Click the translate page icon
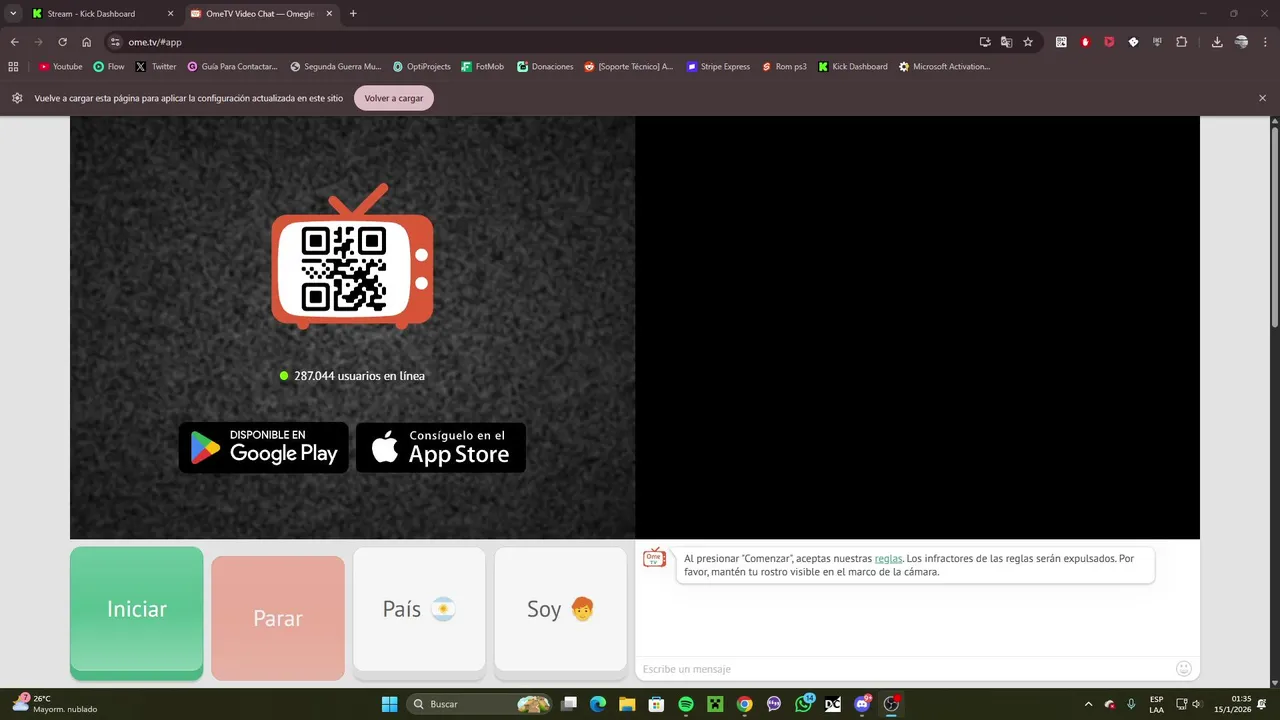The height and width of the screenshot is (720, 1280). [1007, 42]
